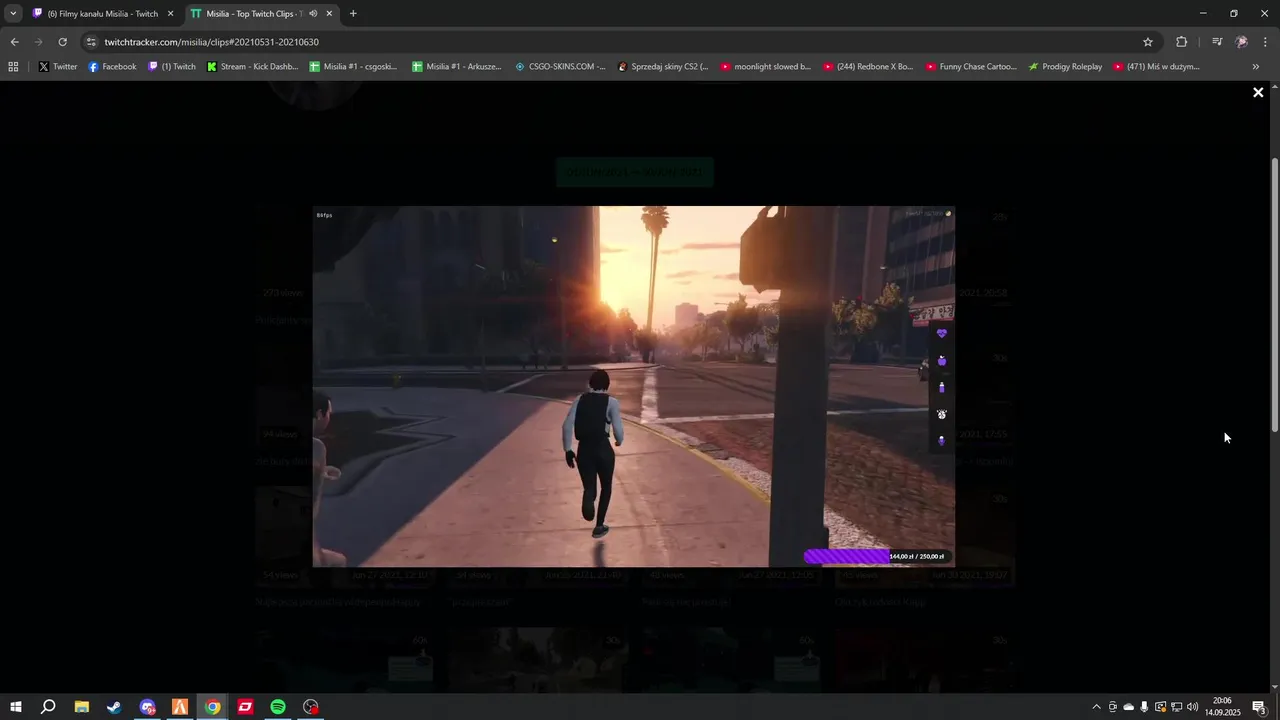Screen dimensions: 1280x720
Task: Close the Misilia Top Twitch Clips tab
Action: [x=329, y=14]
